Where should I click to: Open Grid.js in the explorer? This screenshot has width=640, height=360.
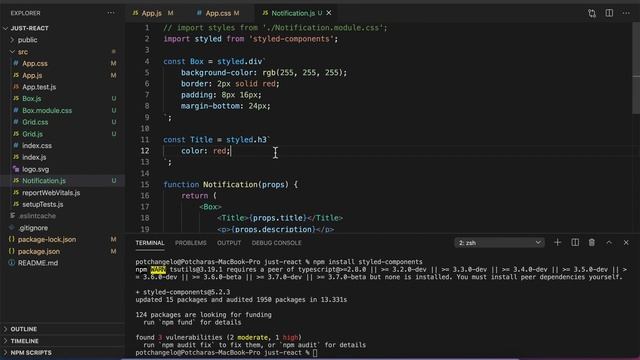click(x=32, y=134)
